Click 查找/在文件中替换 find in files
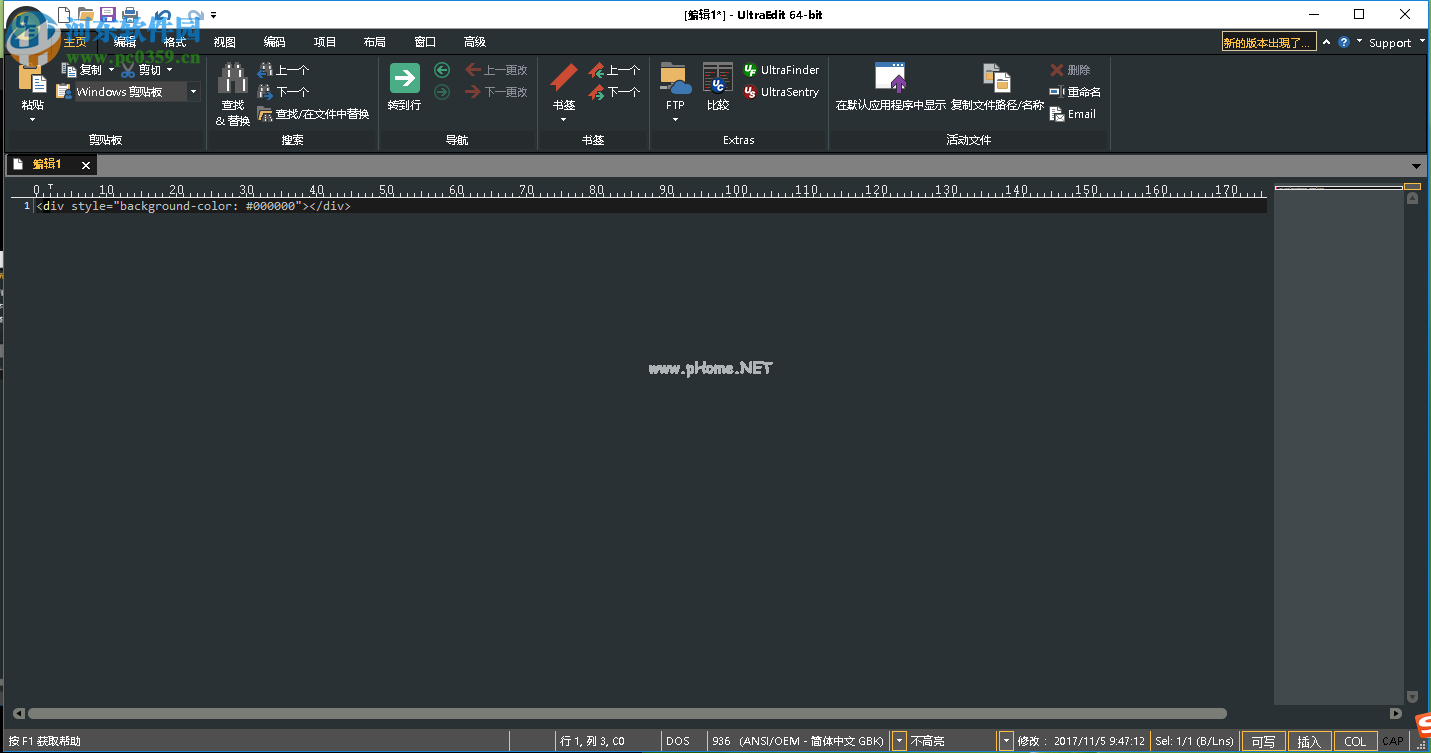 click(x=313, y=114)
